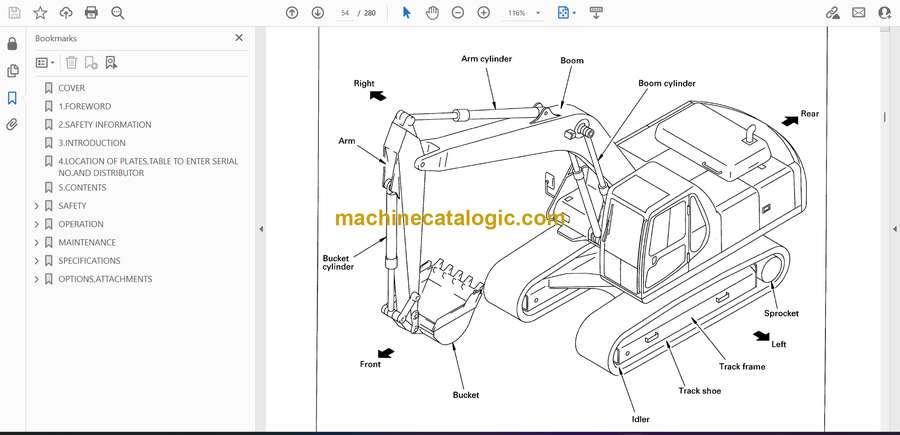Click the 'Bucket cylinder' diagram label
The width and height of the screenshot is (900, 435).
tap(338, 262)
